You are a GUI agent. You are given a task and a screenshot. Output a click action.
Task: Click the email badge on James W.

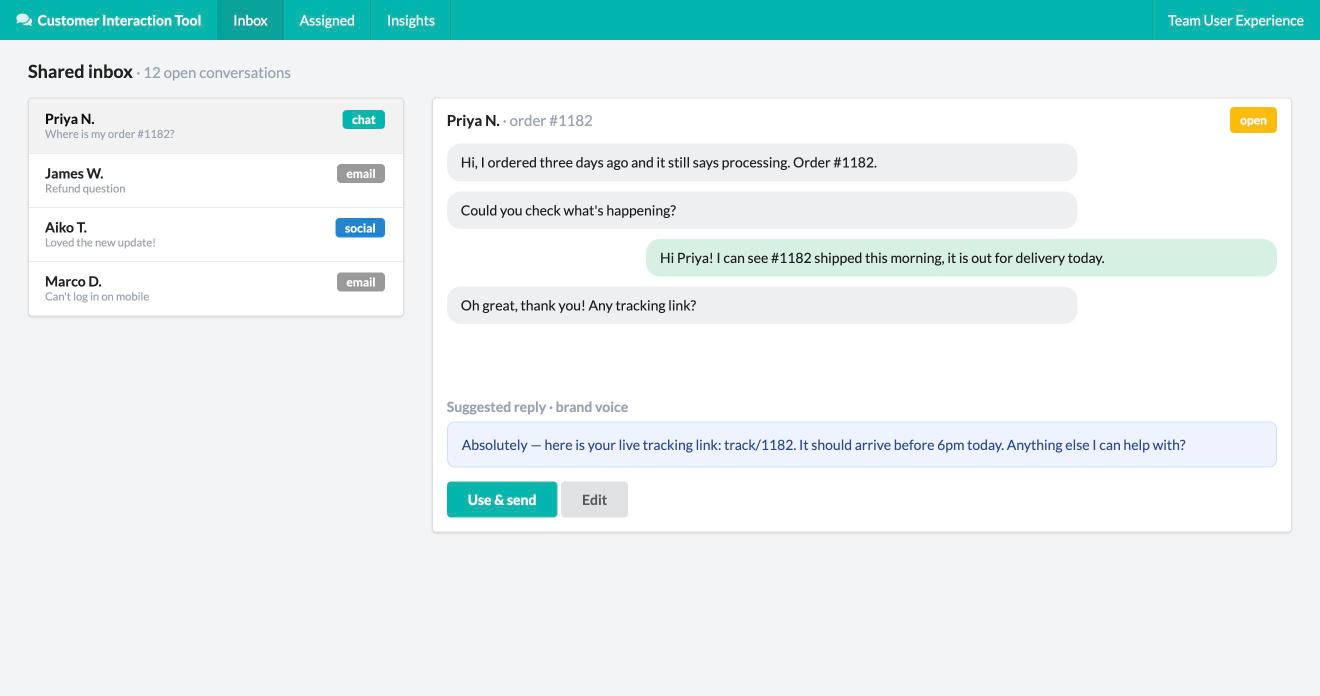point(361,174)
